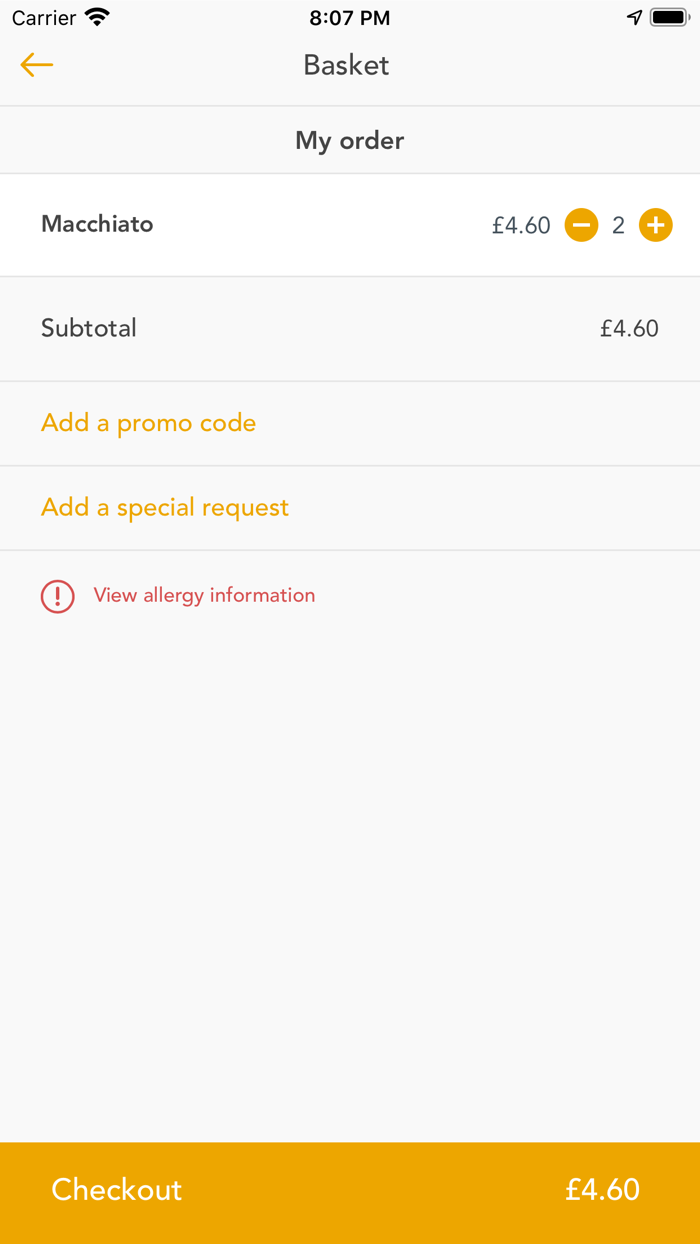Click the battery icon in status bar

tap(669, 17)
